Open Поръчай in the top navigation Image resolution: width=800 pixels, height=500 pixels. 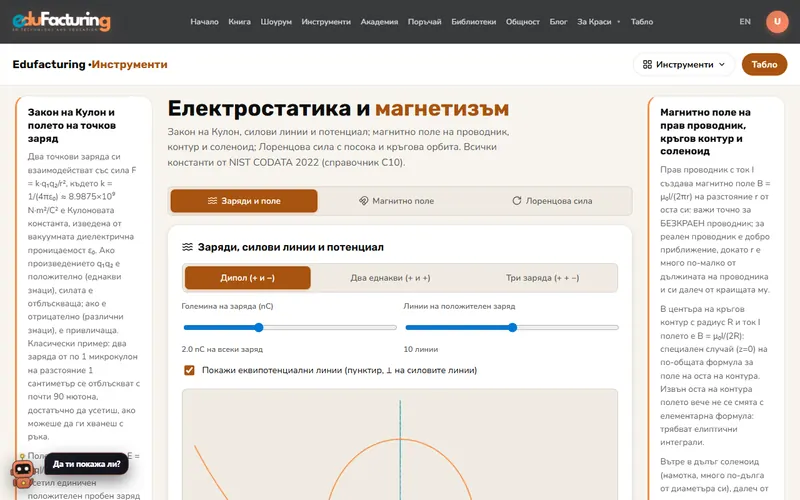424,21
